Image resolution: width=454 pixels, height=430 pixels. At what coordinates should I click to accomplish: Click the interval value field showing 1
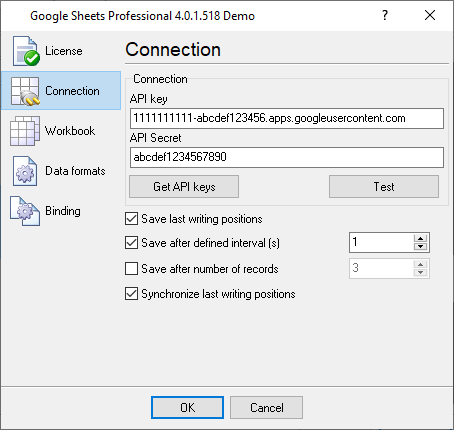click(x=381, y=243)
